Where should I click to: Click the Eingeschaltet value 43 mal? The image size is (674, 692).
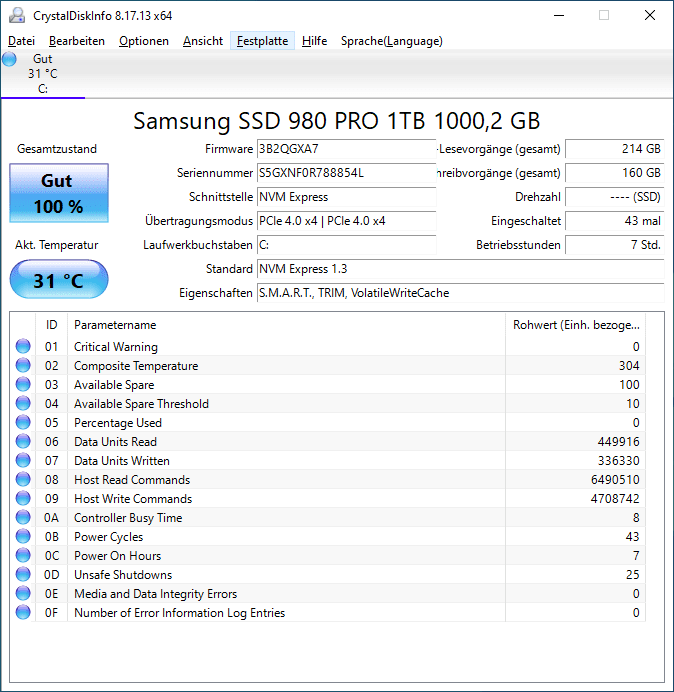pyautogui.click(x=614, y=221)
